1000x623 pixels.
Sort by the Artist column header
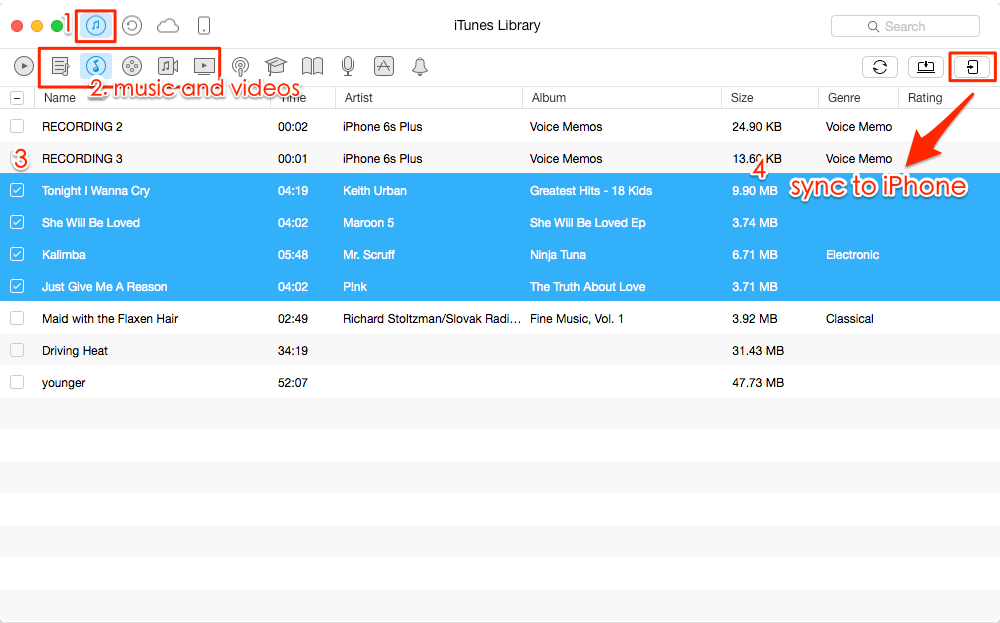point(358,98)
